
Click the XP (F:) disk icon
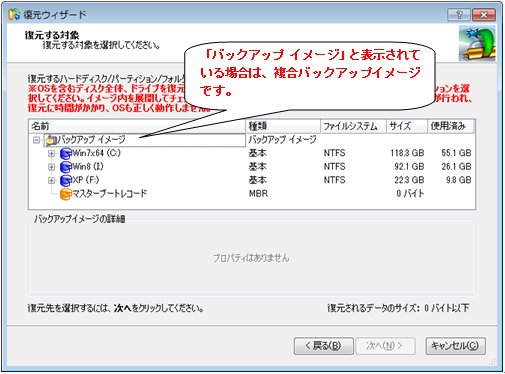[x=66, y=181]
